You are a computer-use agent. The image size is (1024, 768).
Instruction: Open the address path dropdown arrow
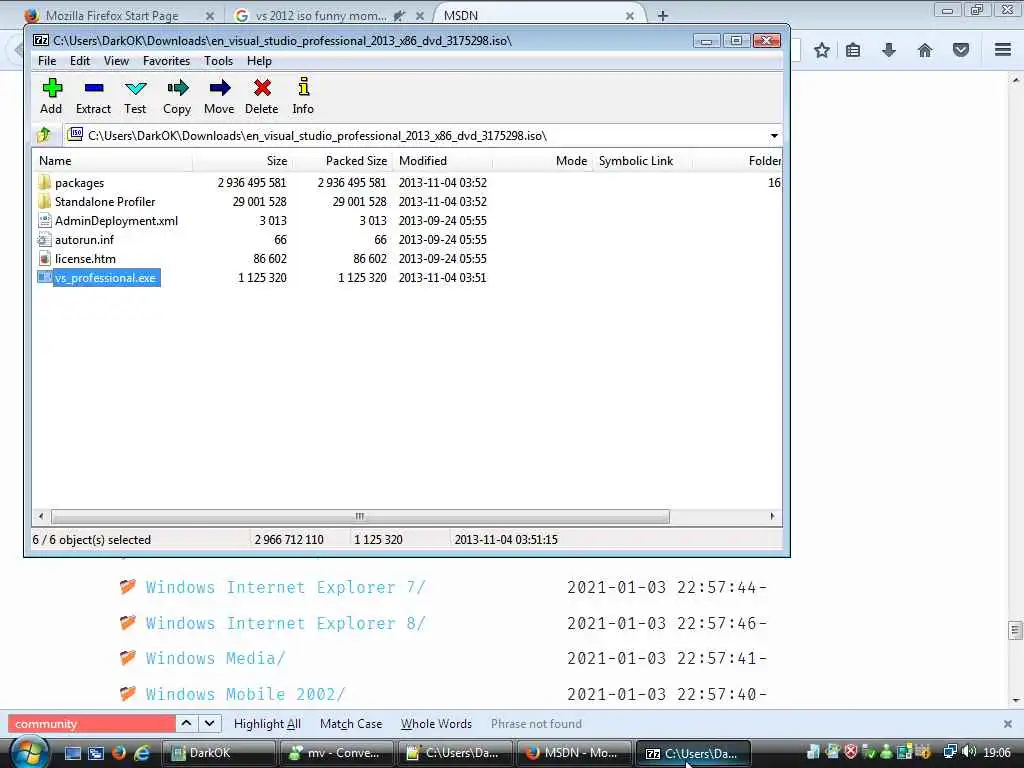774,136
